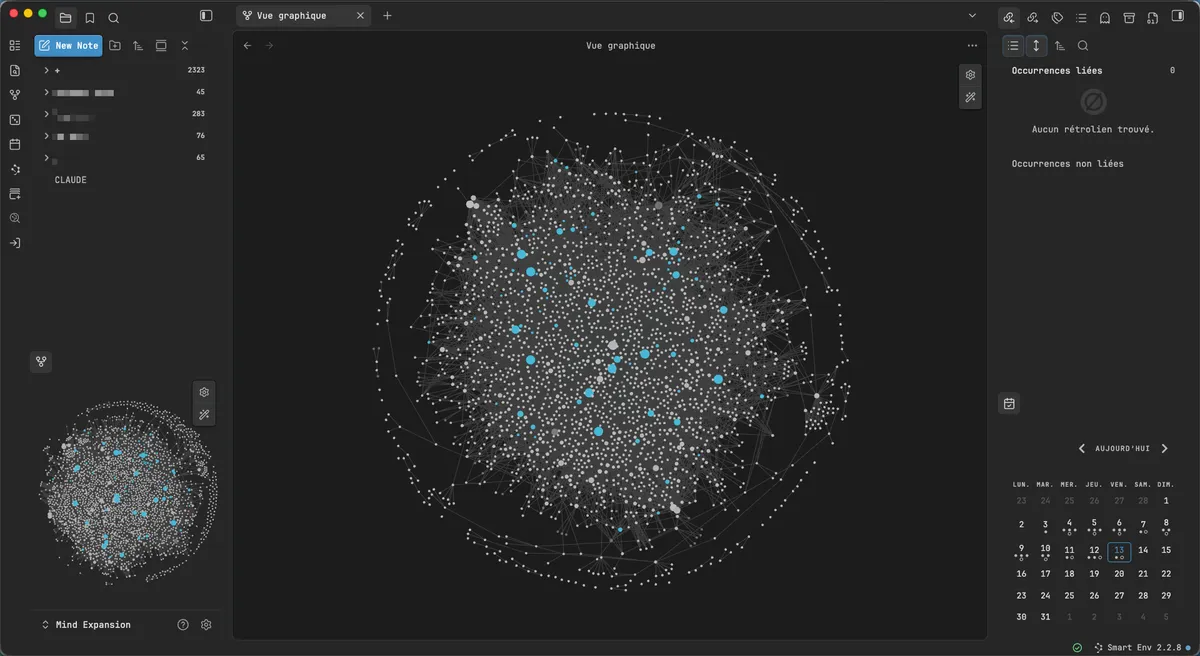Open vault help question mark icon
1200x656 pixels.
pos(183,625)
